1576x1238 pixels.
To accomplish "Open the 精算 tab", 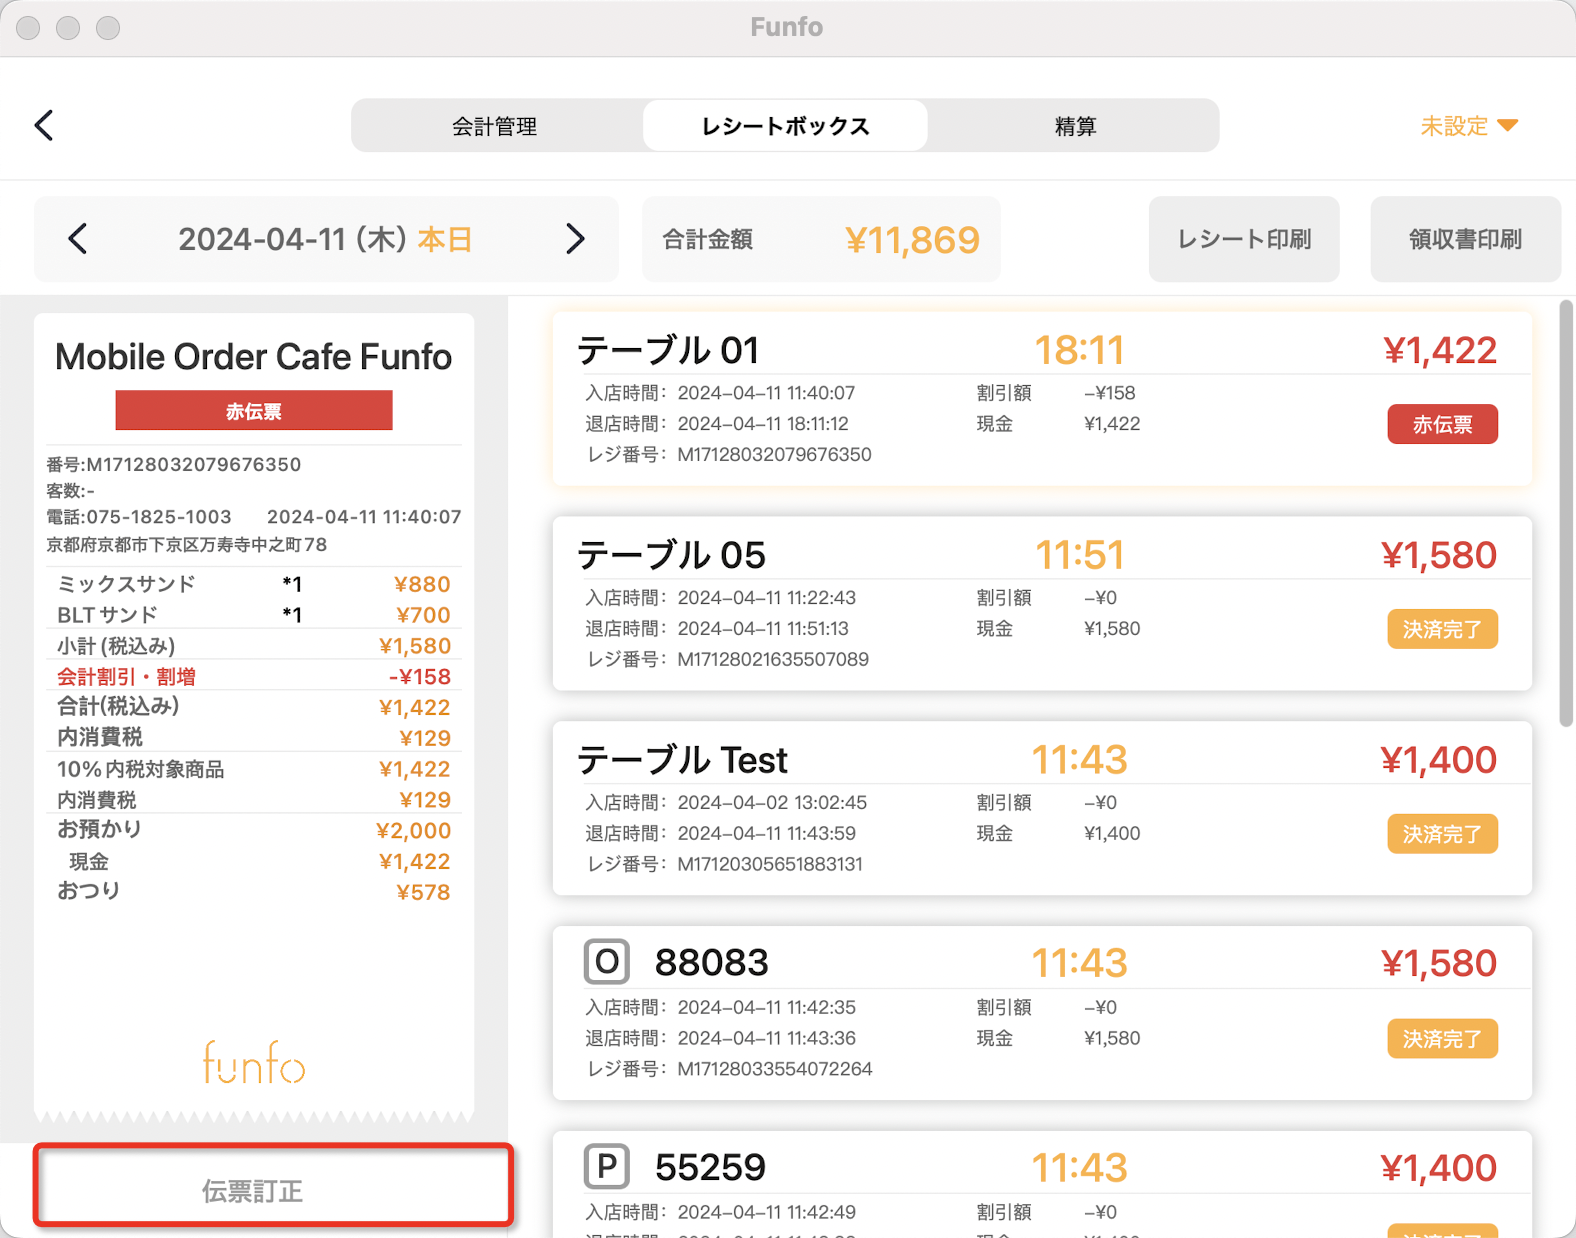I will tap(1075, 126).
